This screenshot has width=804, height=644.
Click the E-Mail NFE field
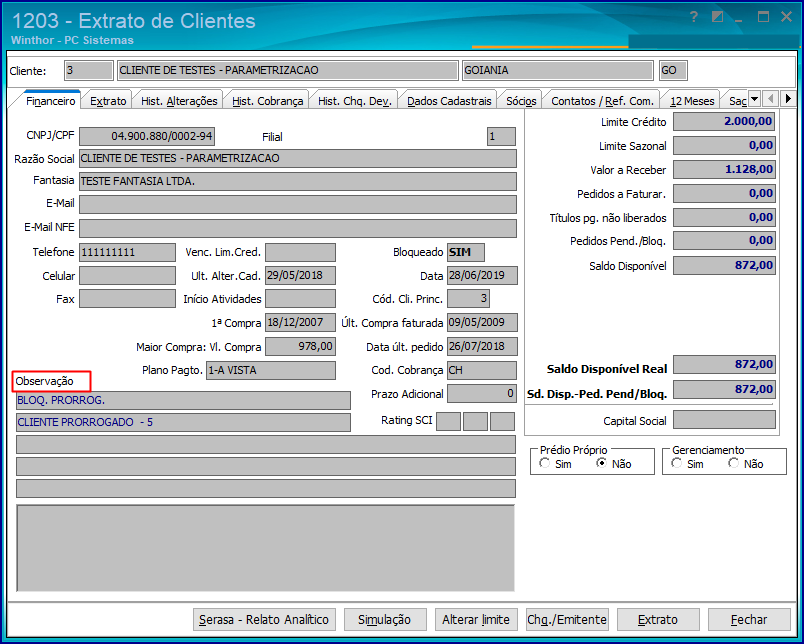click(x=298, y=228)
